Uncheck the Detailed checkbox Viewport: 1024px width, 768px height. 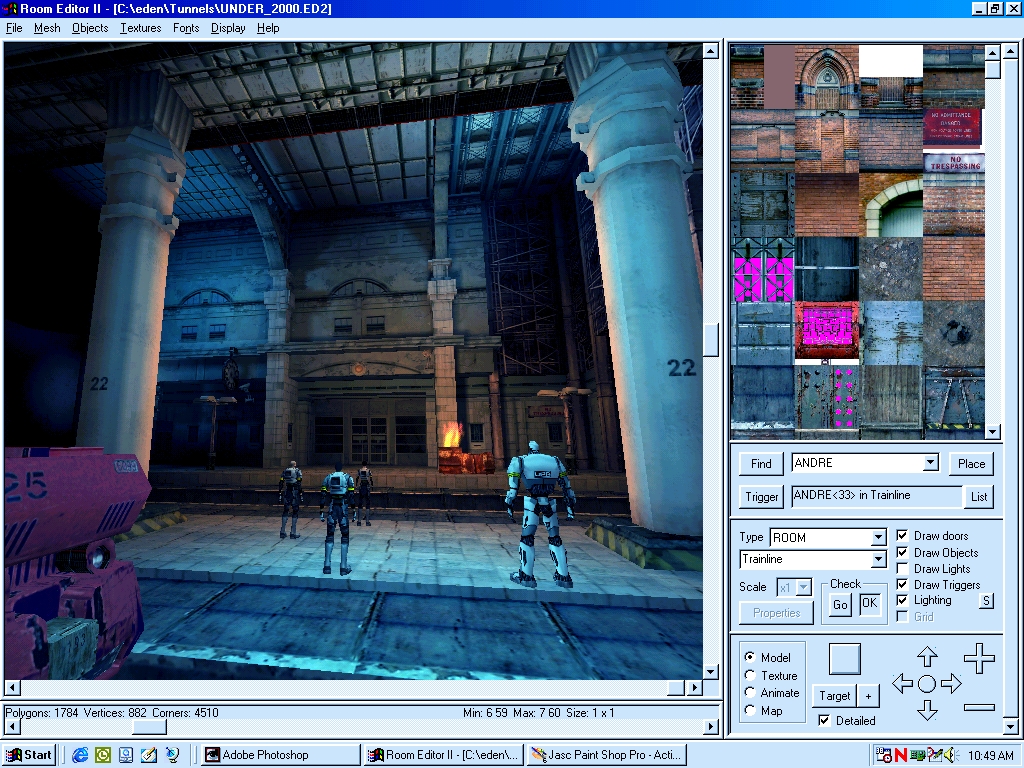tap(824, 720)
